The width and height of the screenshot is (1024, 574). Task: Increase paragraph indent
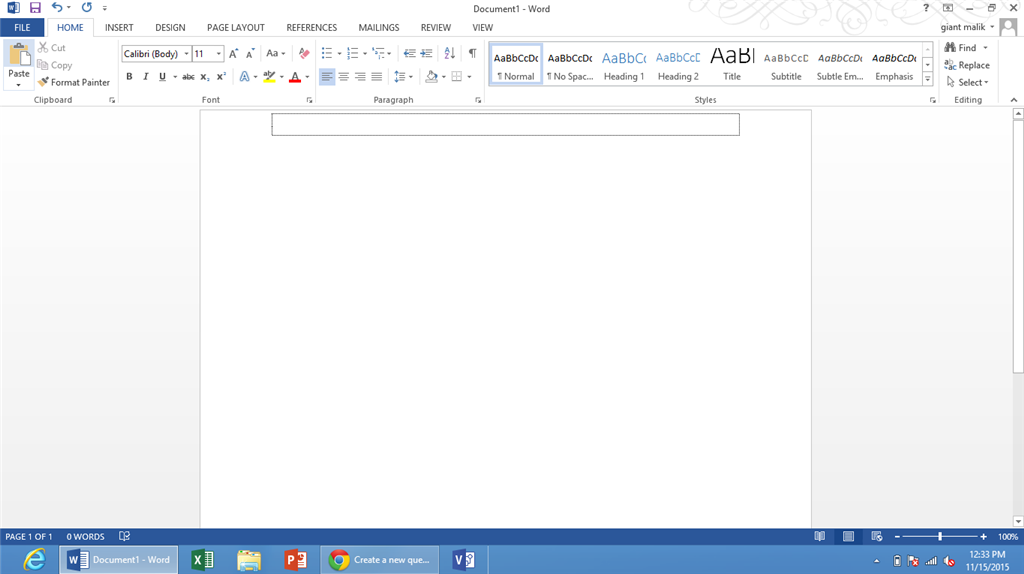click(x=426, y=54)
